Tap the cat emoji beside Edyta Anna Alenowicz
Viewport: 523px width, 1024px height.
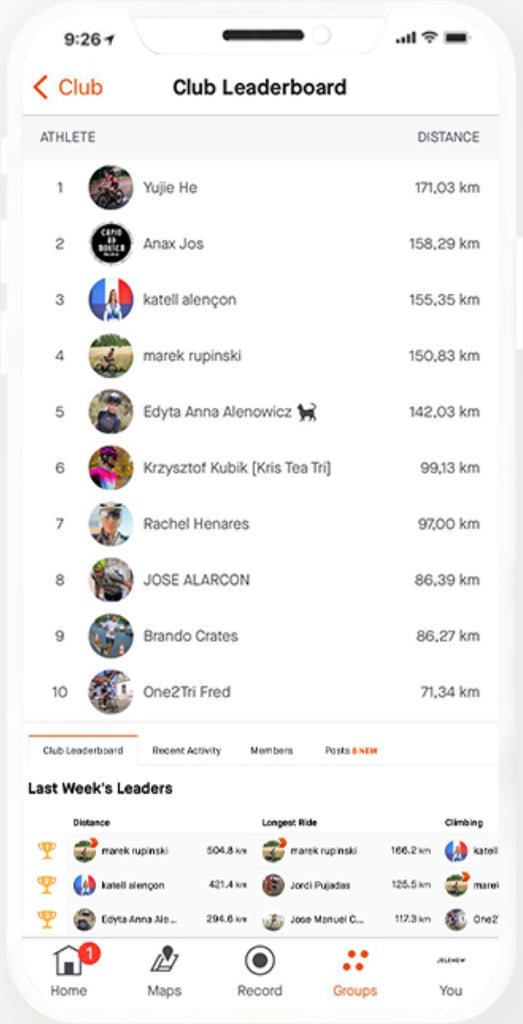[307, 412]
